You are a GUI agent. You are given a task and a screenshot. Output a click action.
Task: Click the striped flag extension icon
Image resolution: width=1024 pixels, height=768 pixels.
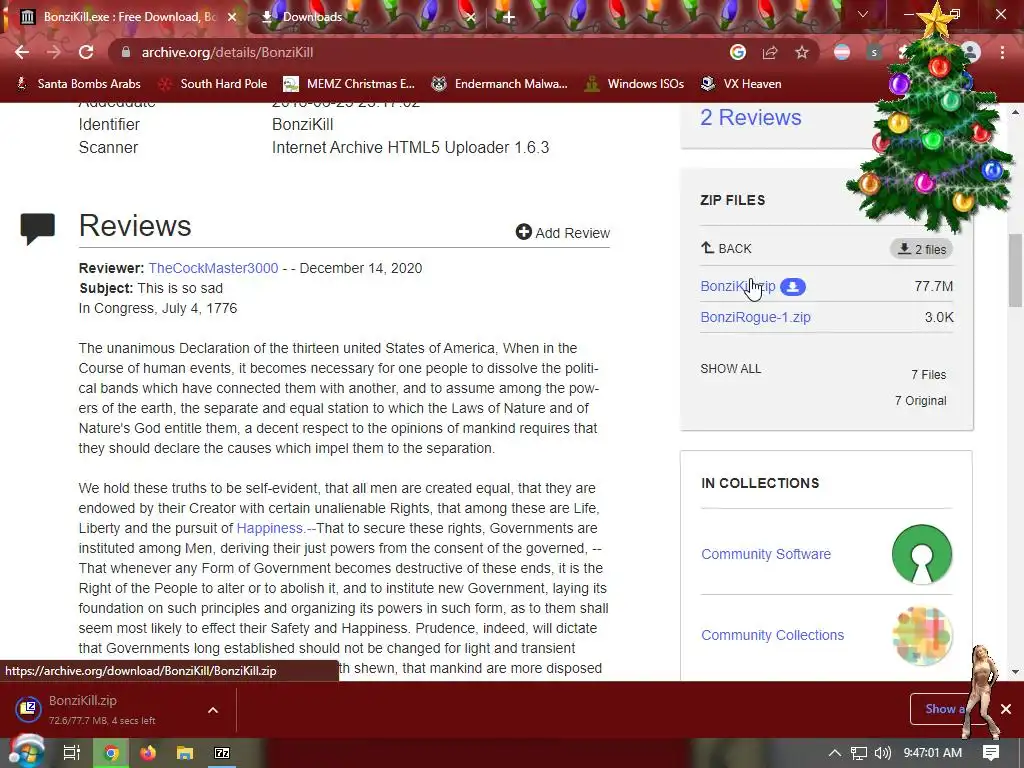point(842,52)
